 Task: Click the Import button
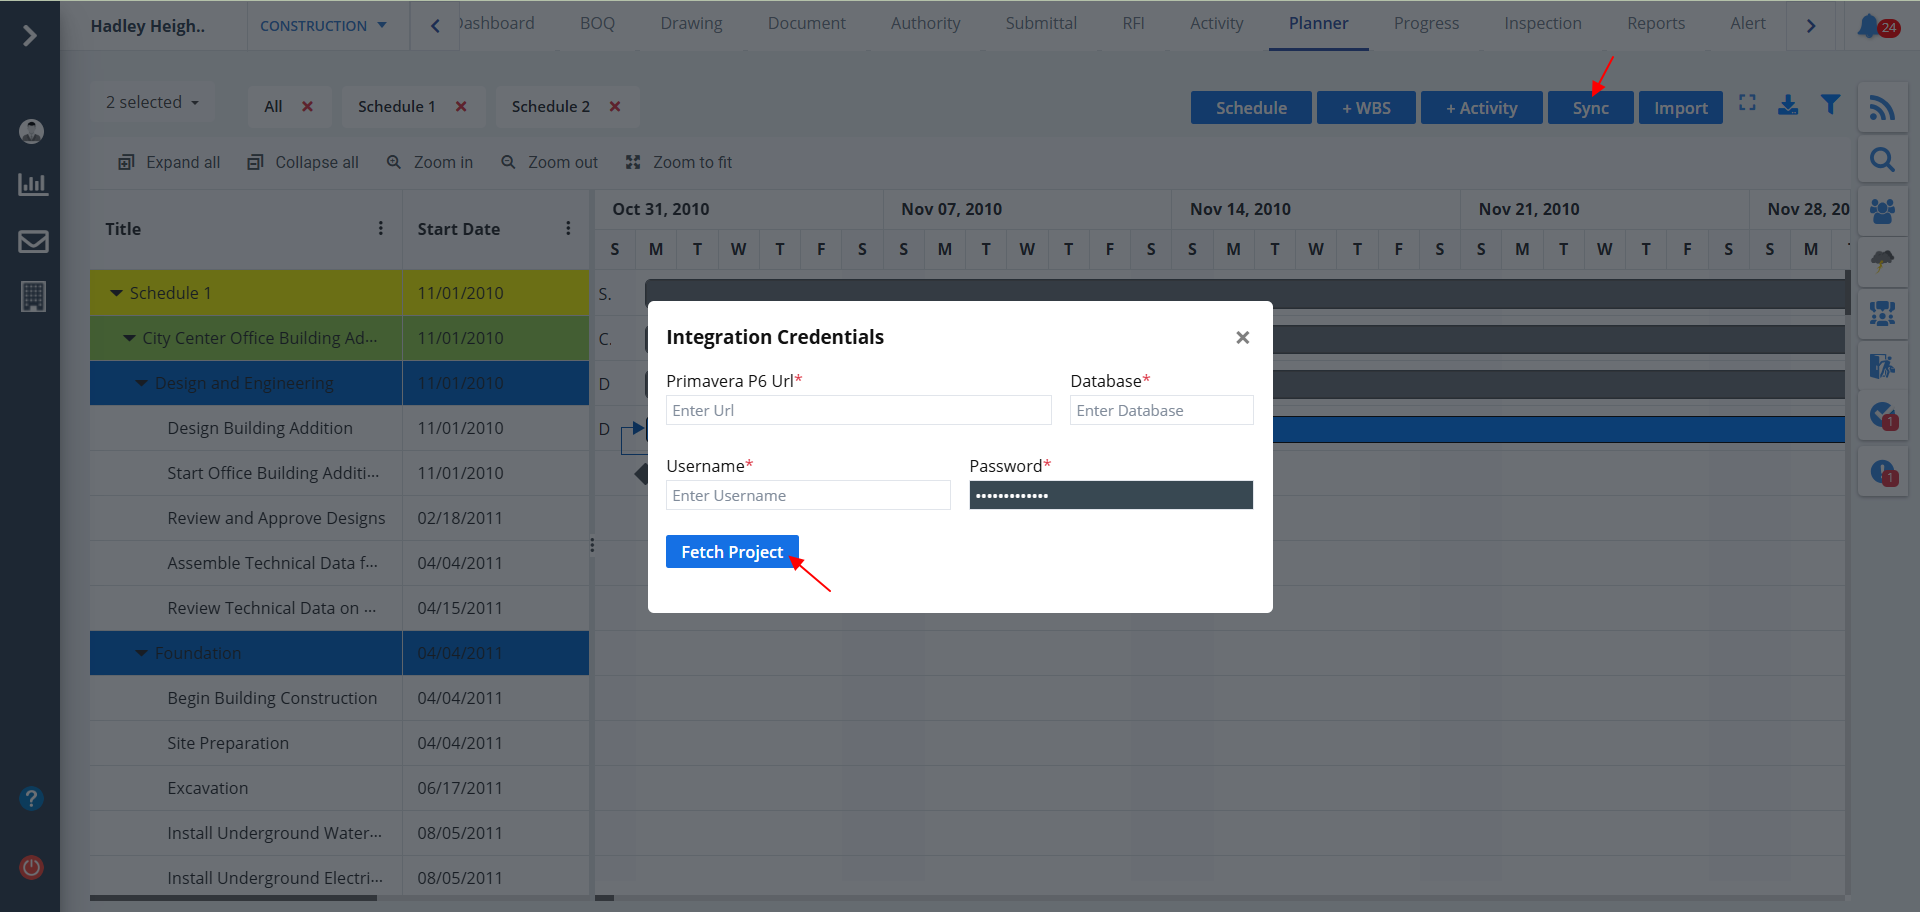coord(1680,108)
